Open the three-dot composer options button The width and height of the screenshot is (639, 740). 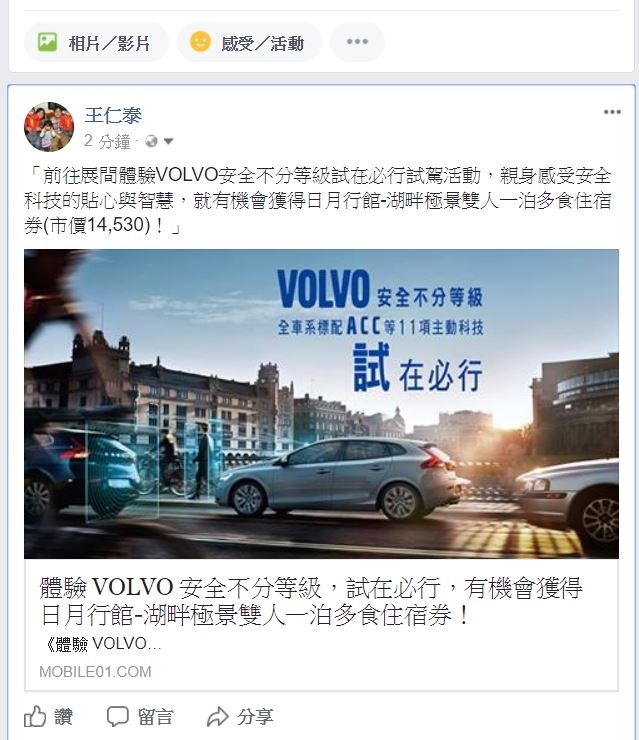tap(357, 42)
